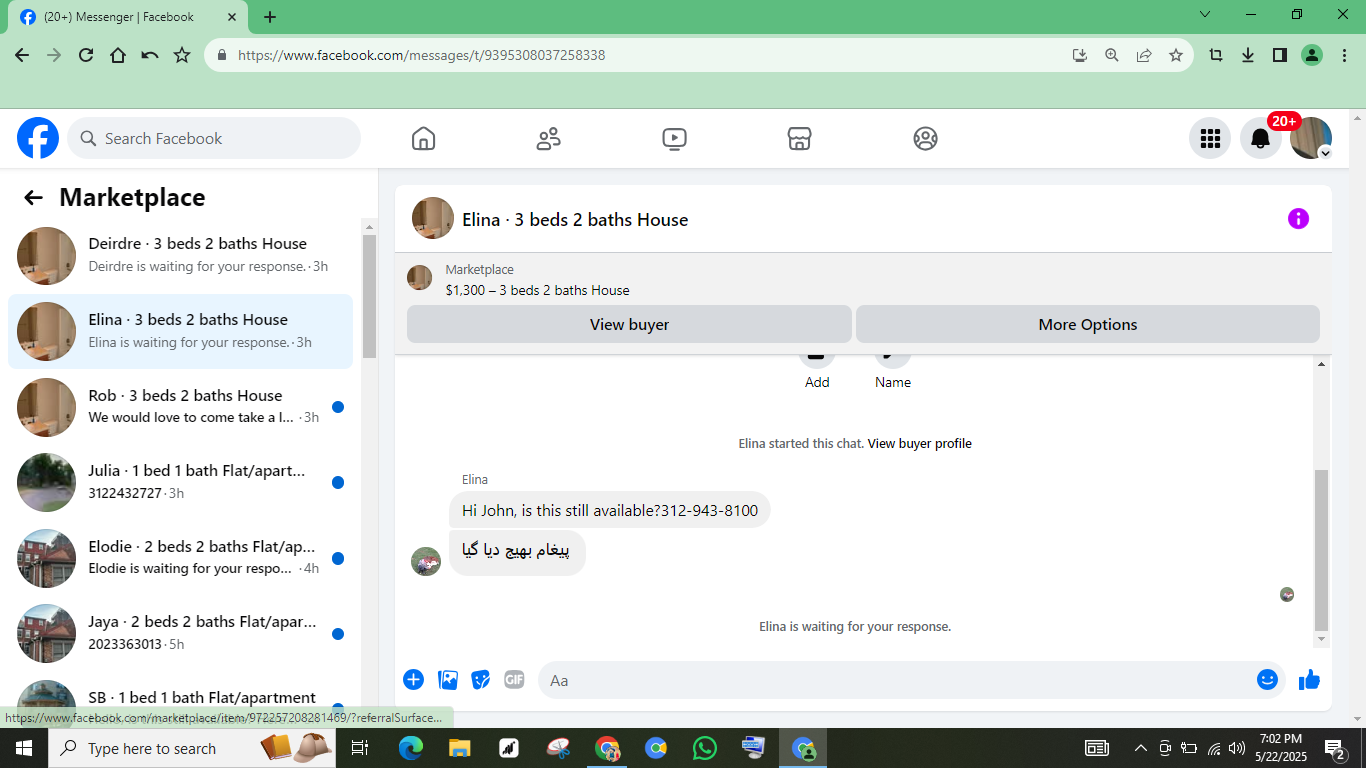The image size is (1366, 768).
Task: Click the Facebook logo
Action: point(38,138)
